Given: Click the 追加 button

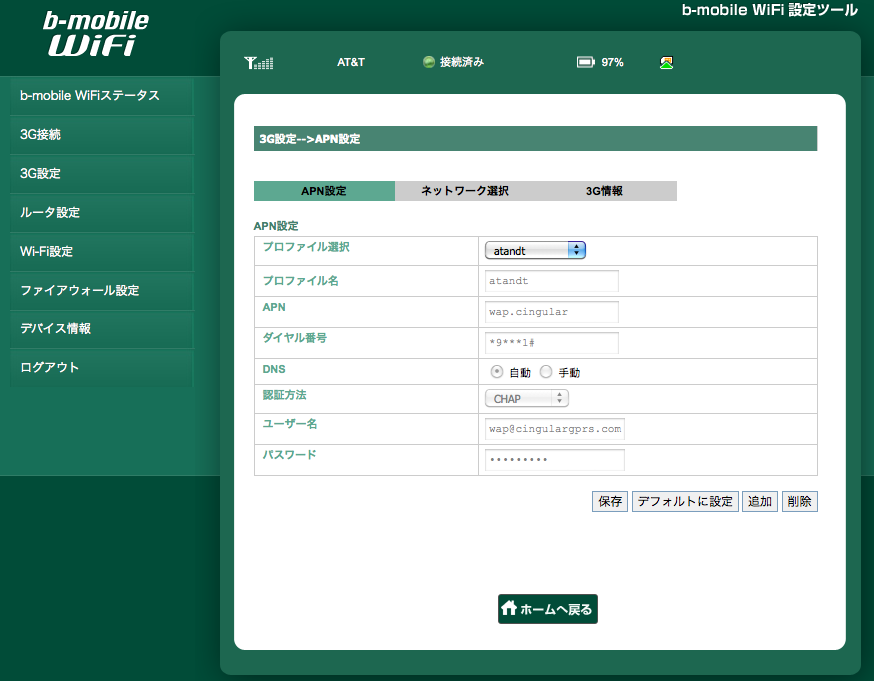Looking at the screenshot, I should (x=760, y=502).
